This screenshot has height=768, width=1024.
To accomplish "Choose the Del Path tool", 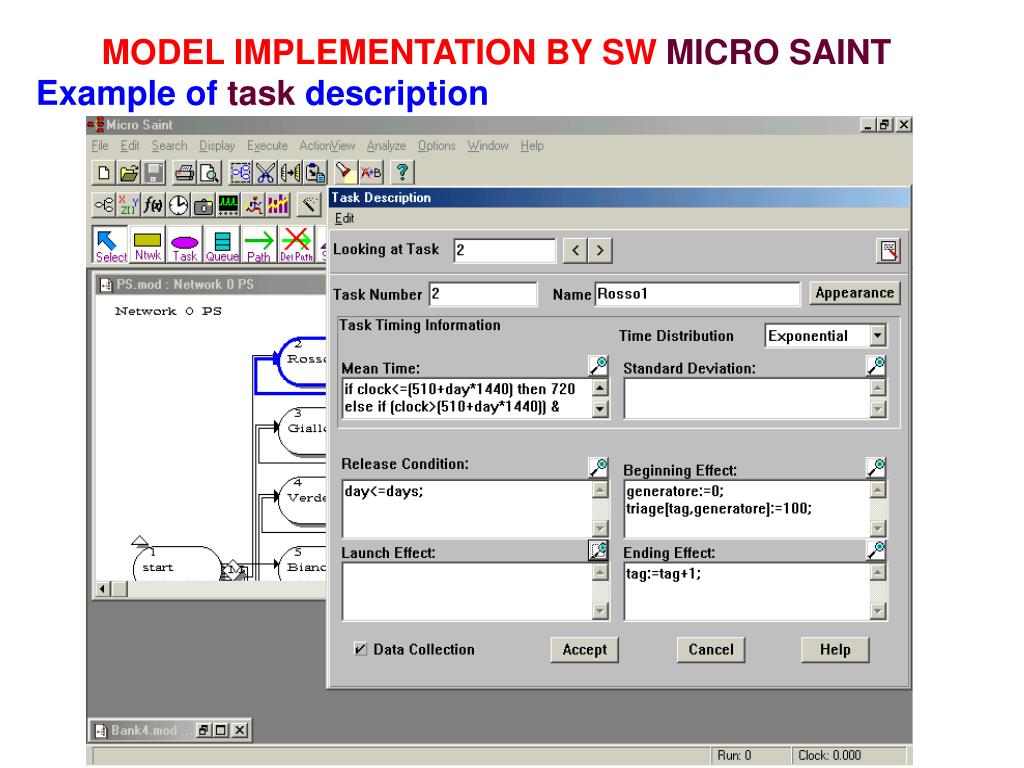I will tap(296, 245).
